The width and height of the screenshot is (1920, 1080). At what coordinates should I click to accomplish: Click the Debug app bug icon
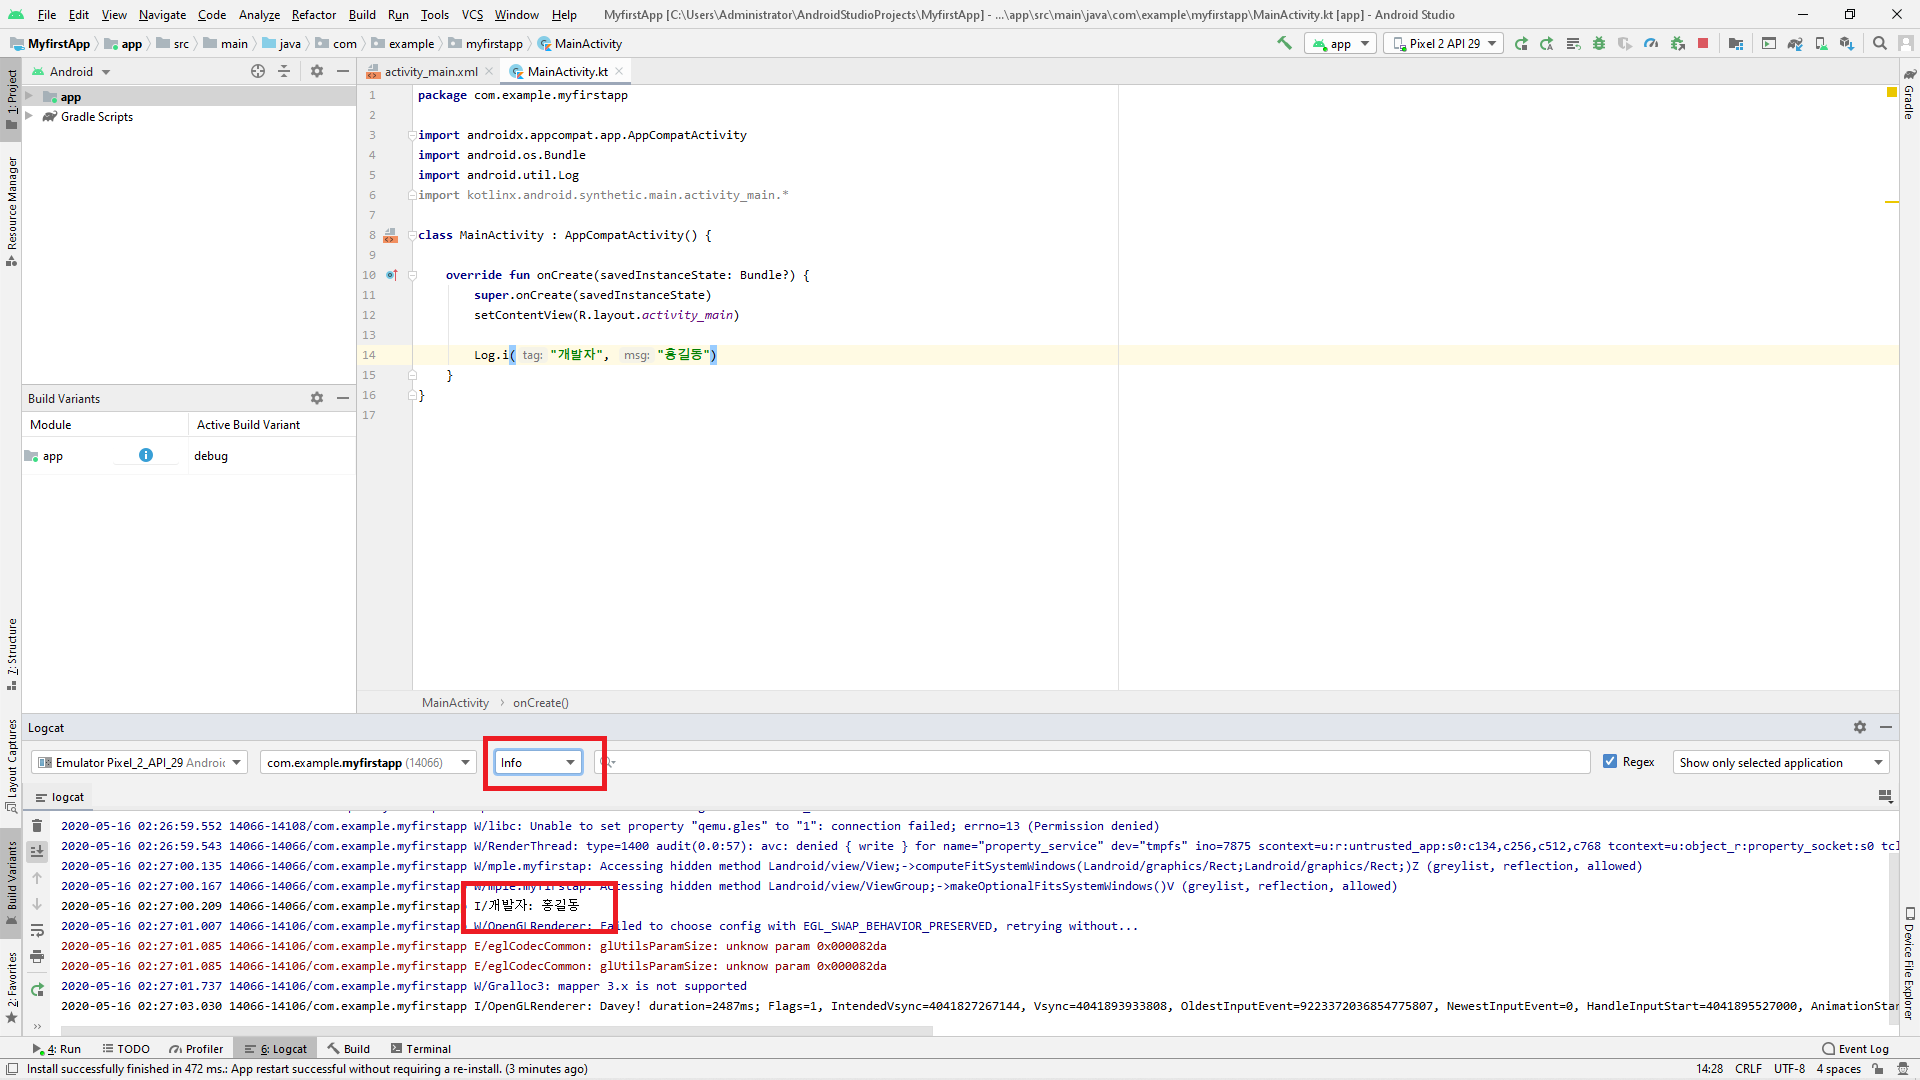1599,43
